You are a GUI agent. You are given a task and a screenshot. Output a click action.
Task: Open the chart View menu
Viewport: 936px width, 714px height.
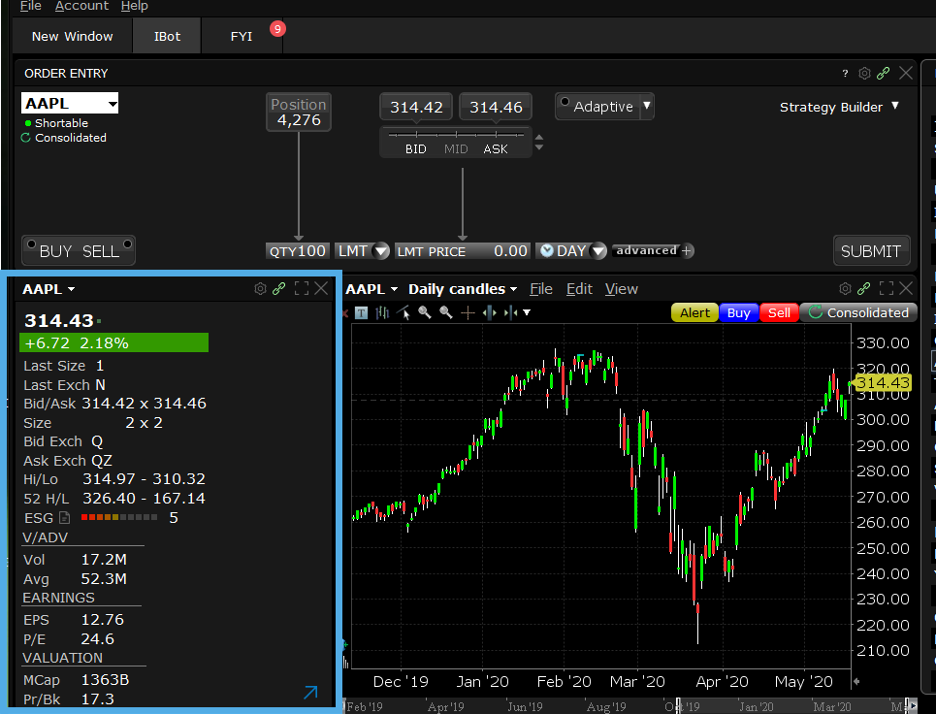tap(621, 289)
